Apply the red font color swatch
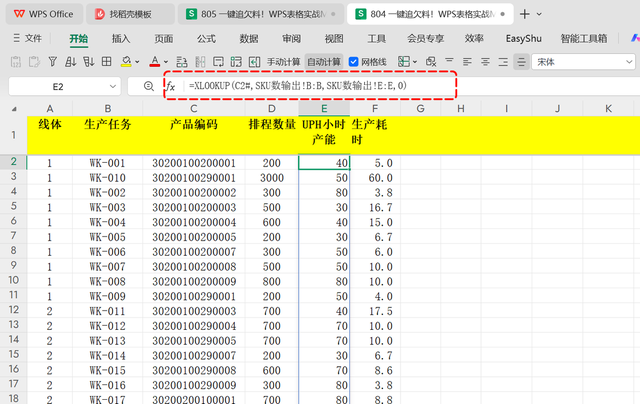This screenshot has height=404, width=640. [155, 62]
